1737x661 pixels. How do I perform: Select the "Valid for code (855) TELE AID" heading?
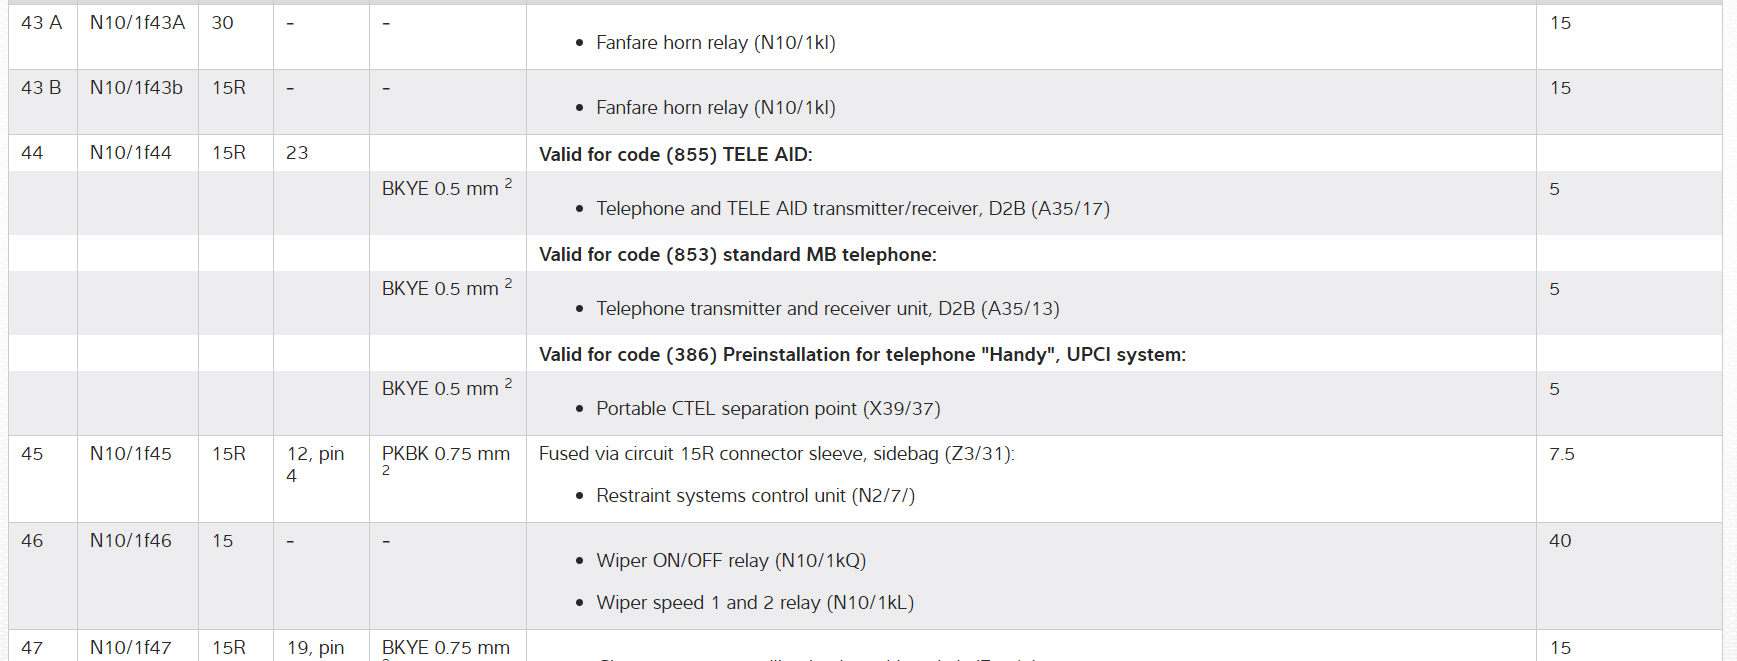(675, 155)
